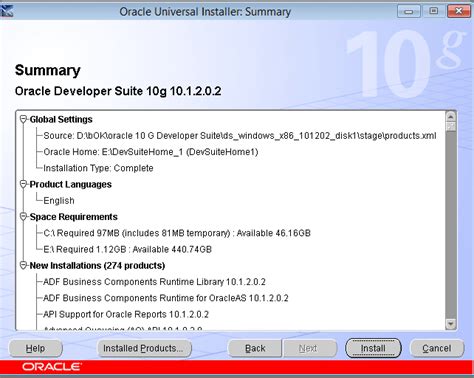The width and height of the screenshot is (474, 378).
Task: Click the summary list scrollbar track
Action: pyautogui.click(x=451, y=225)
